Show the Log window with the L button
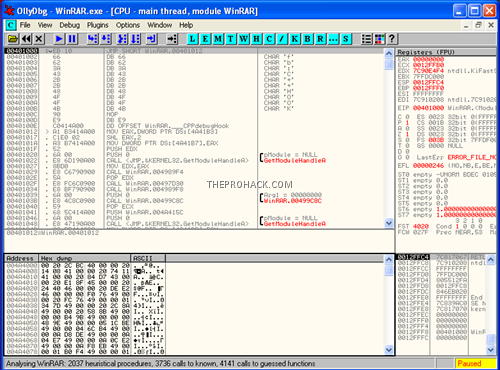 [x=192, y=39]
